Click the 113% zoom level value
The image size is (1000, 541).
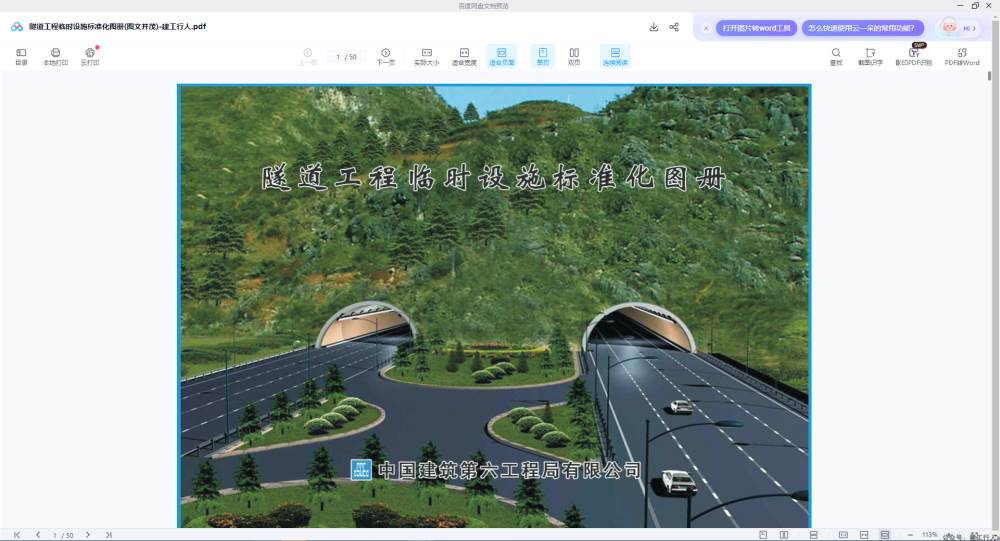[x=929, y=535]
